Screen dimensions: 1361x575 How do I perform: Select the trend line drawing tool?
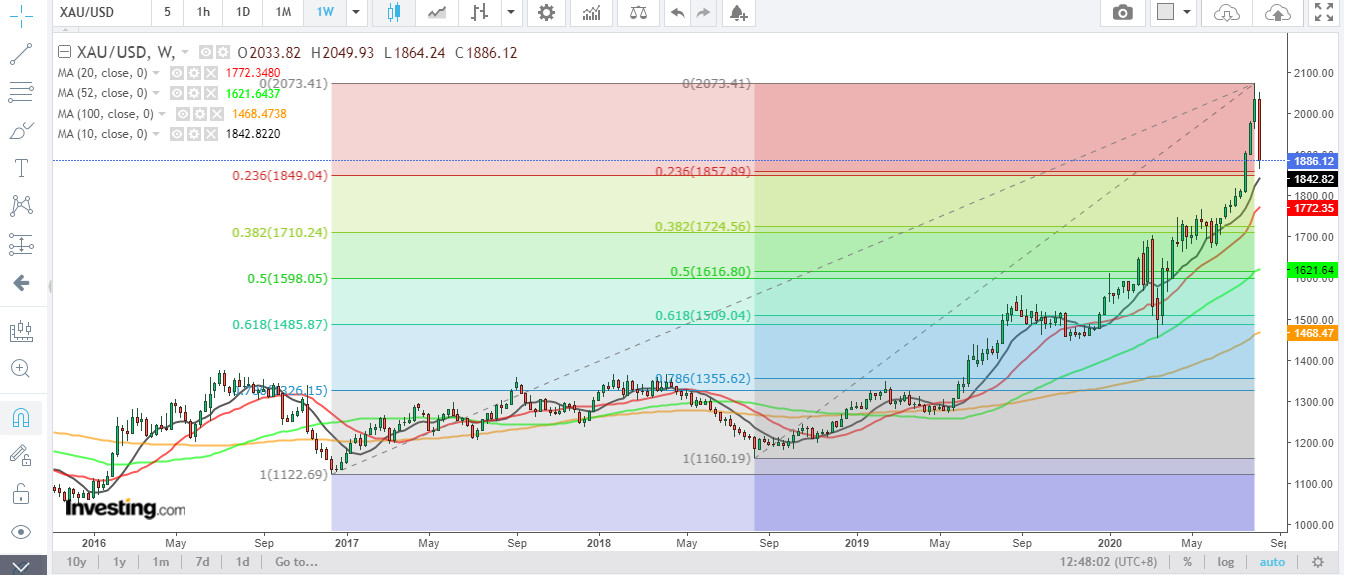tap(20, 54)
